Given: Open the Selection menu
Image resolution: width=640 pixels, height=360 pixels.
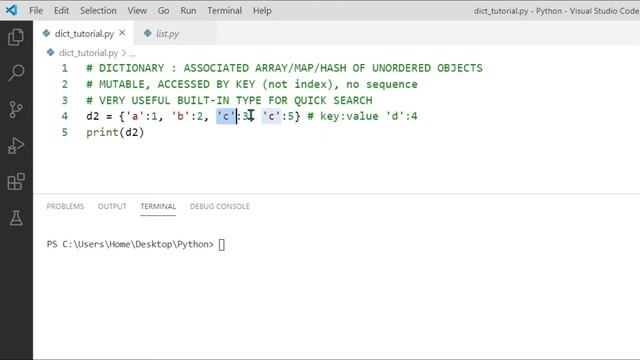Looking at the screenshot, I should pyautogui.click(x=98, y=11).
